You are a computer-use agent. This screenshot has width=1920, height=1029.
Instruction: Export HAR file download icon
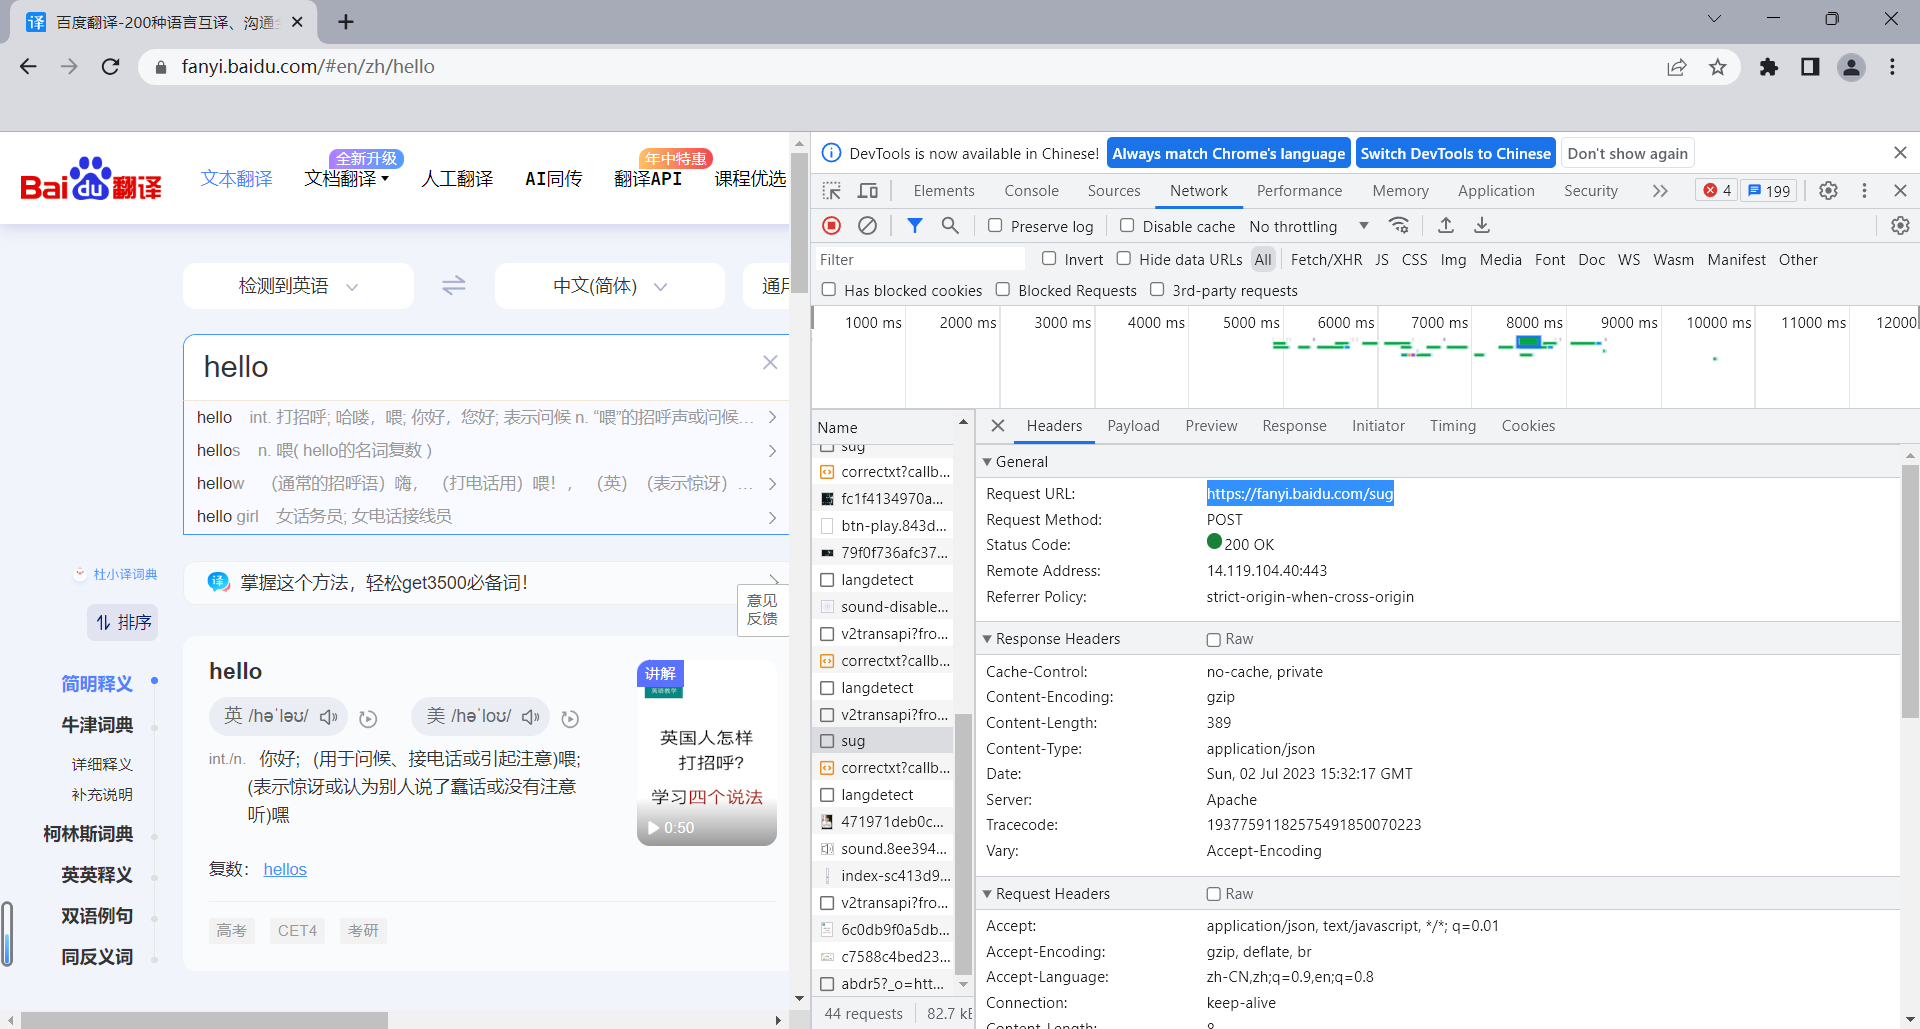1482,226
